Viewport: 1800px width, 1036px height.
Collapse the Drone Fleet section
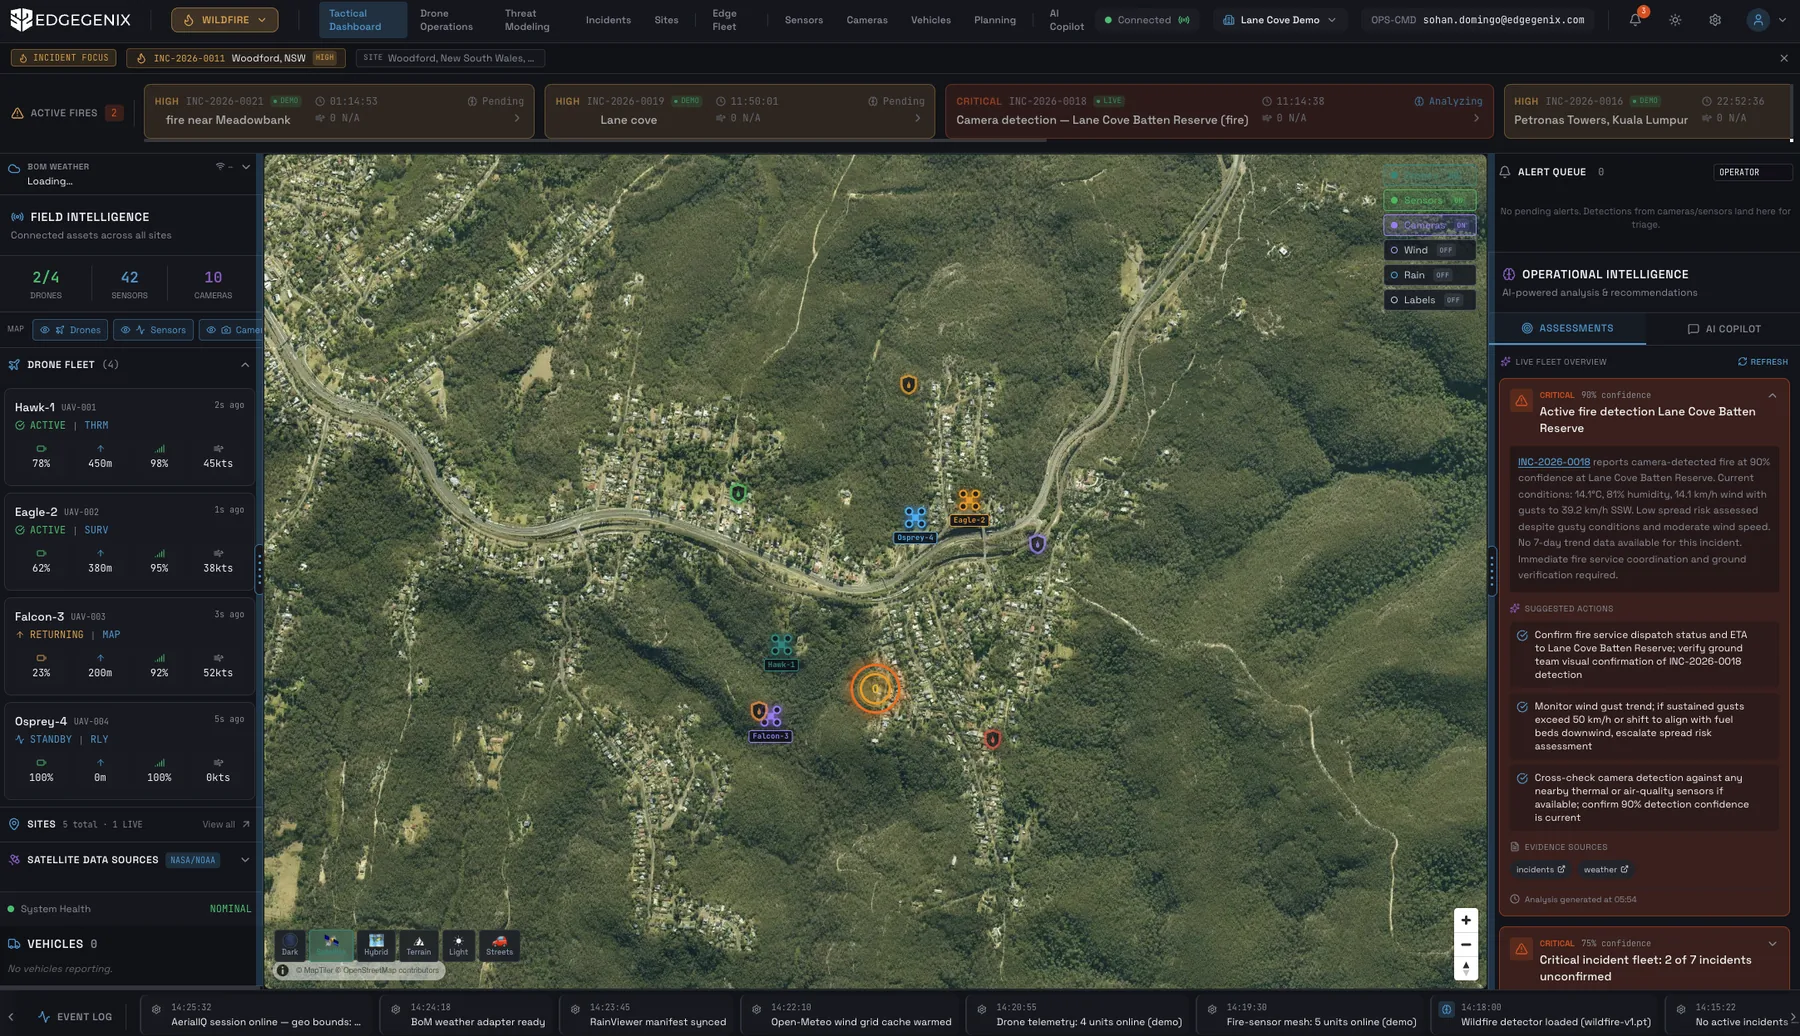245,365
